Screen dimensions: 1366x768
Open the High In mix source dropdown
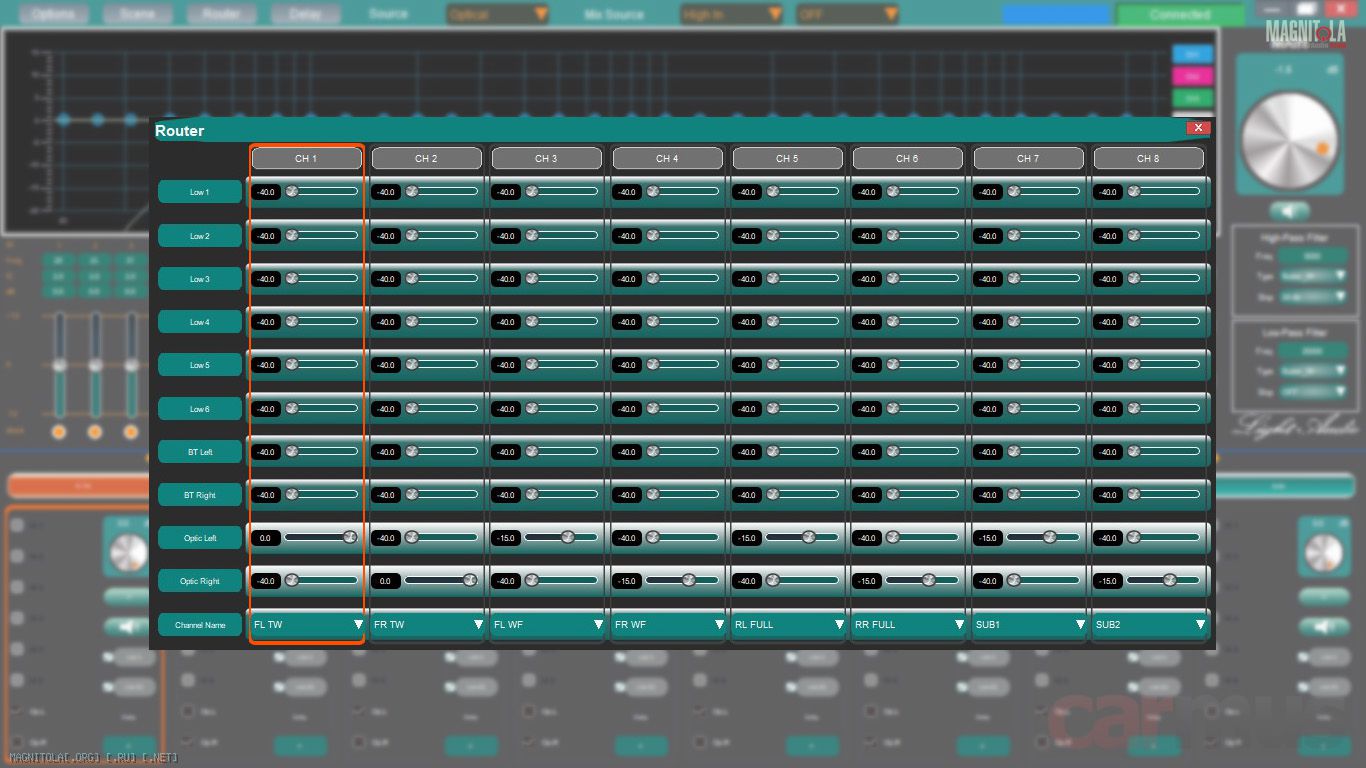[x=731, y=14]
